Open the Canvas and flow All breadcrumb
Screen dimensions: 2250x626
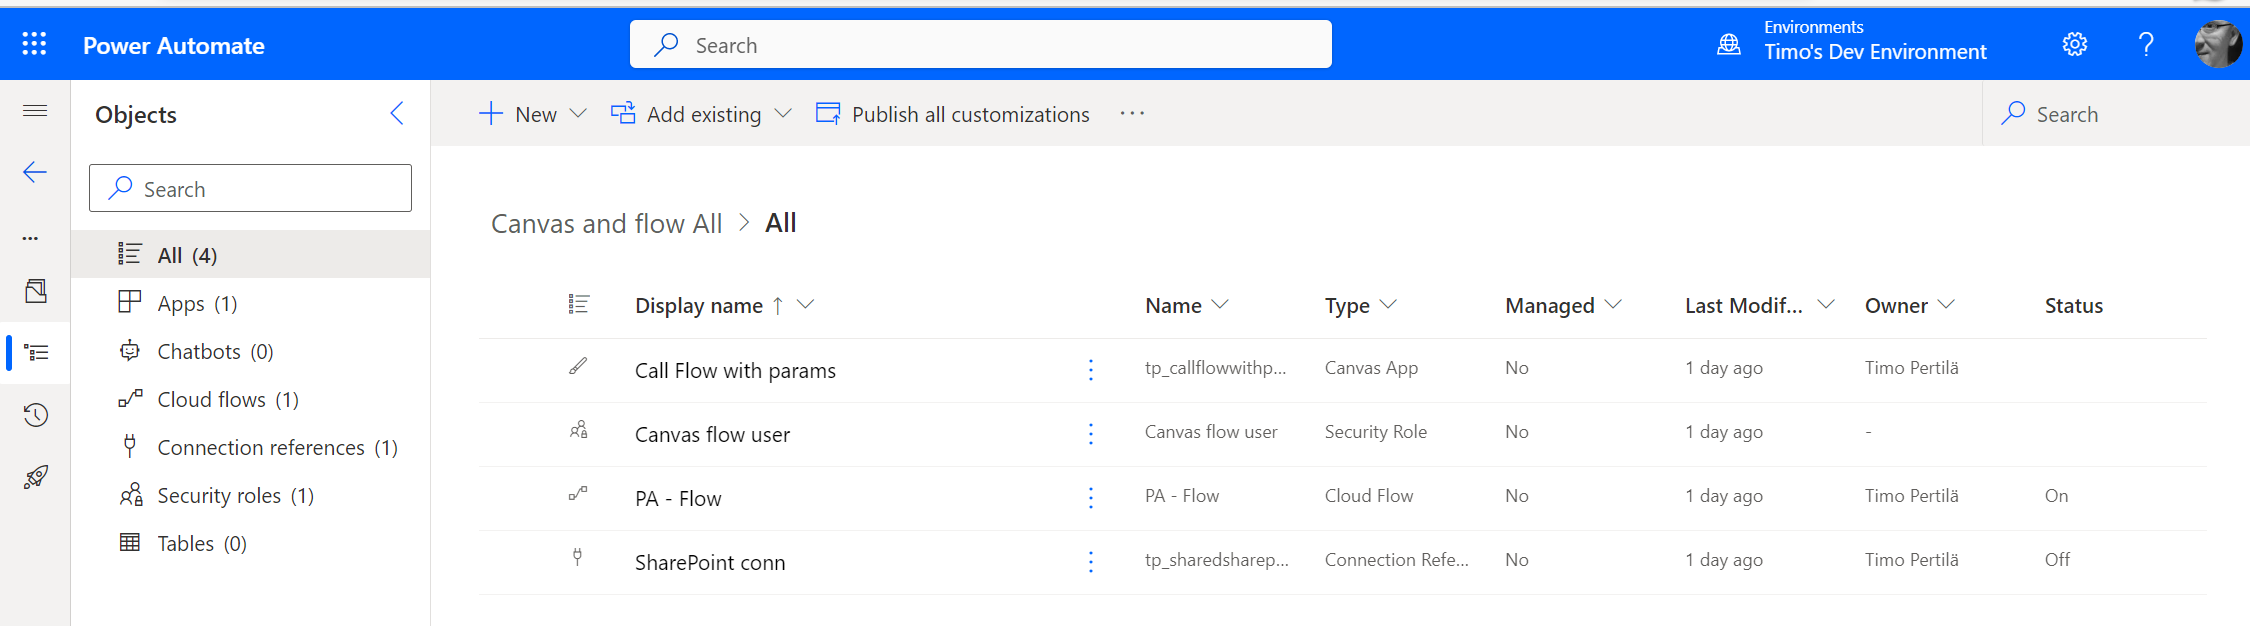click(x=606, y=223)
